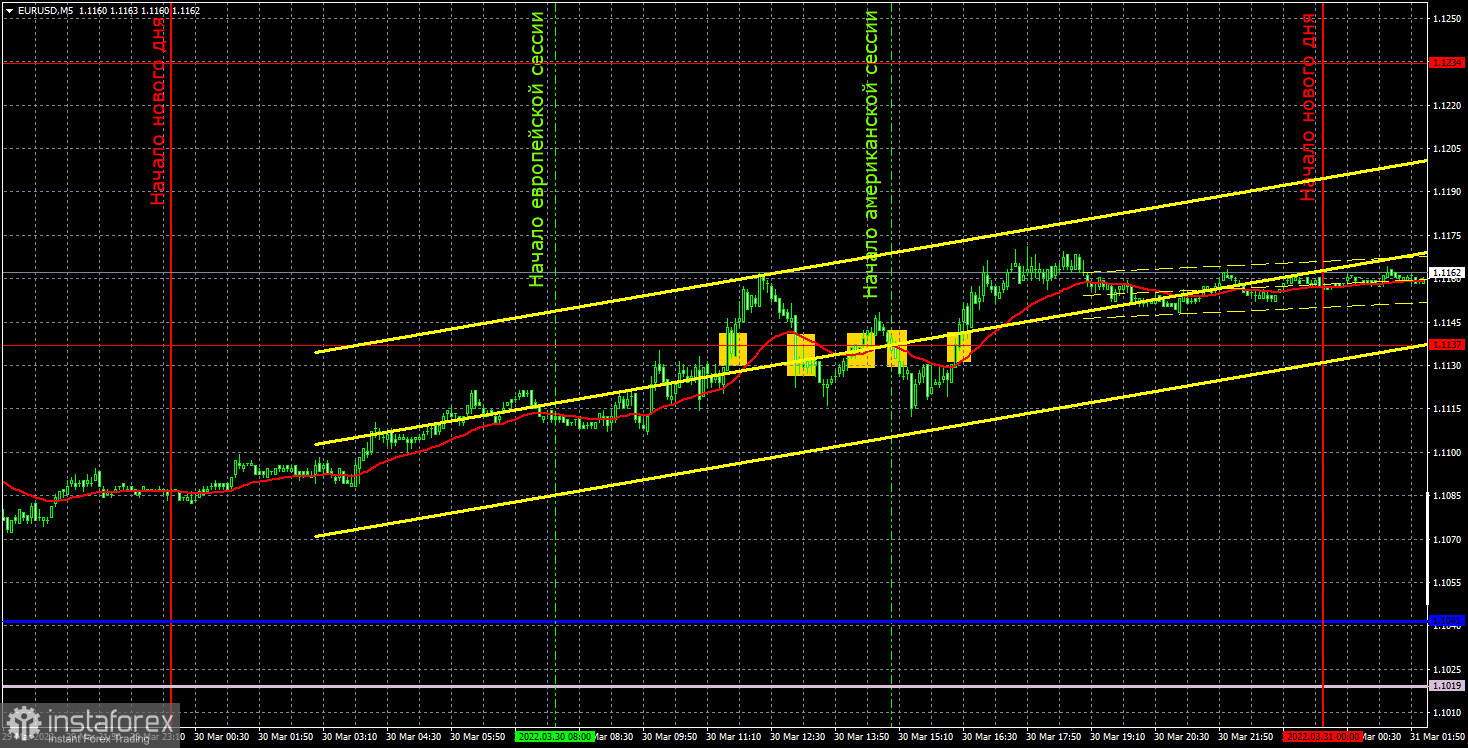Select the red 1.1137 price level label
The height and width of the screenshot is (748, 1468).
1447,344
